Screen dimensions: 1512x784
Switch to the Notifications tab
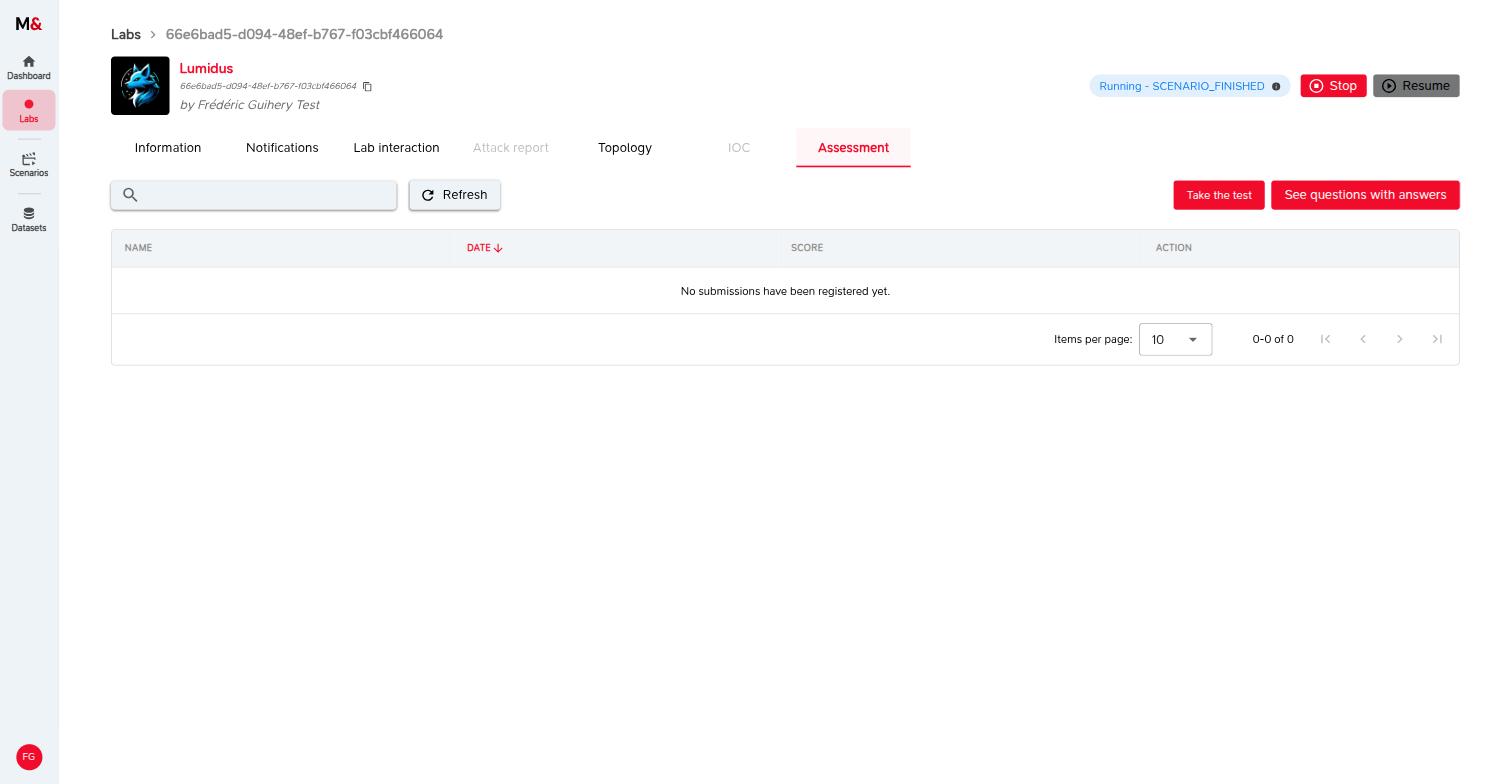(x=282, y=147)
